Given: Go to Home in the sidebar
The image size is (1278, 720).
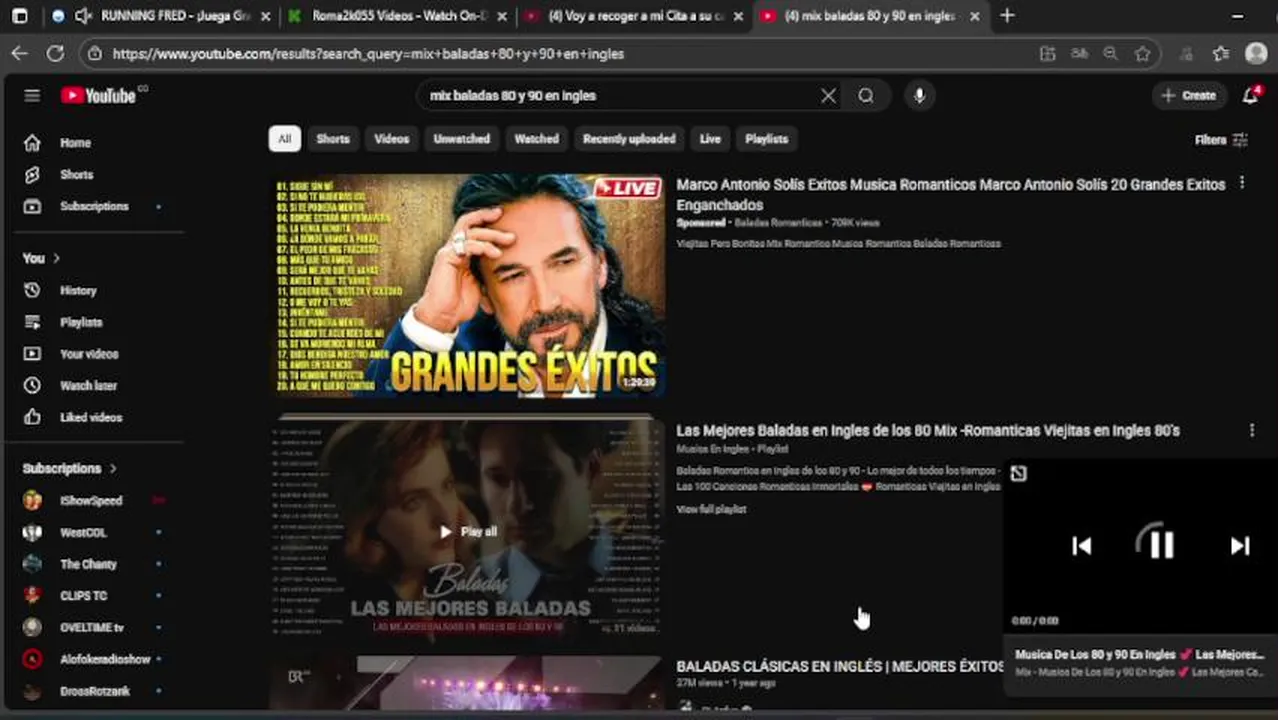Looking at the screenshot, I should point(75,143).
